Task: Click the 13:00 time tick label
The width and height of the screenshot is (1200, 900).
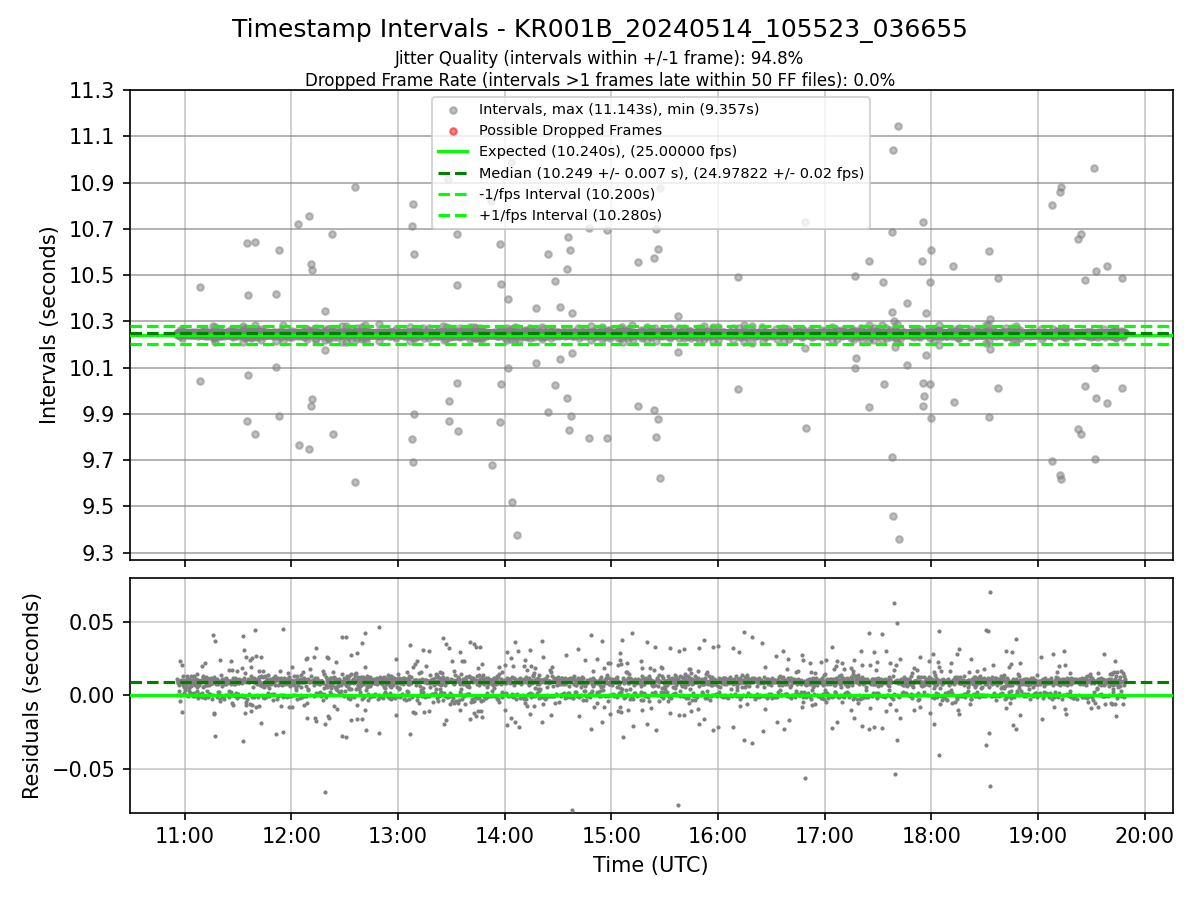Action: (397, 834)
